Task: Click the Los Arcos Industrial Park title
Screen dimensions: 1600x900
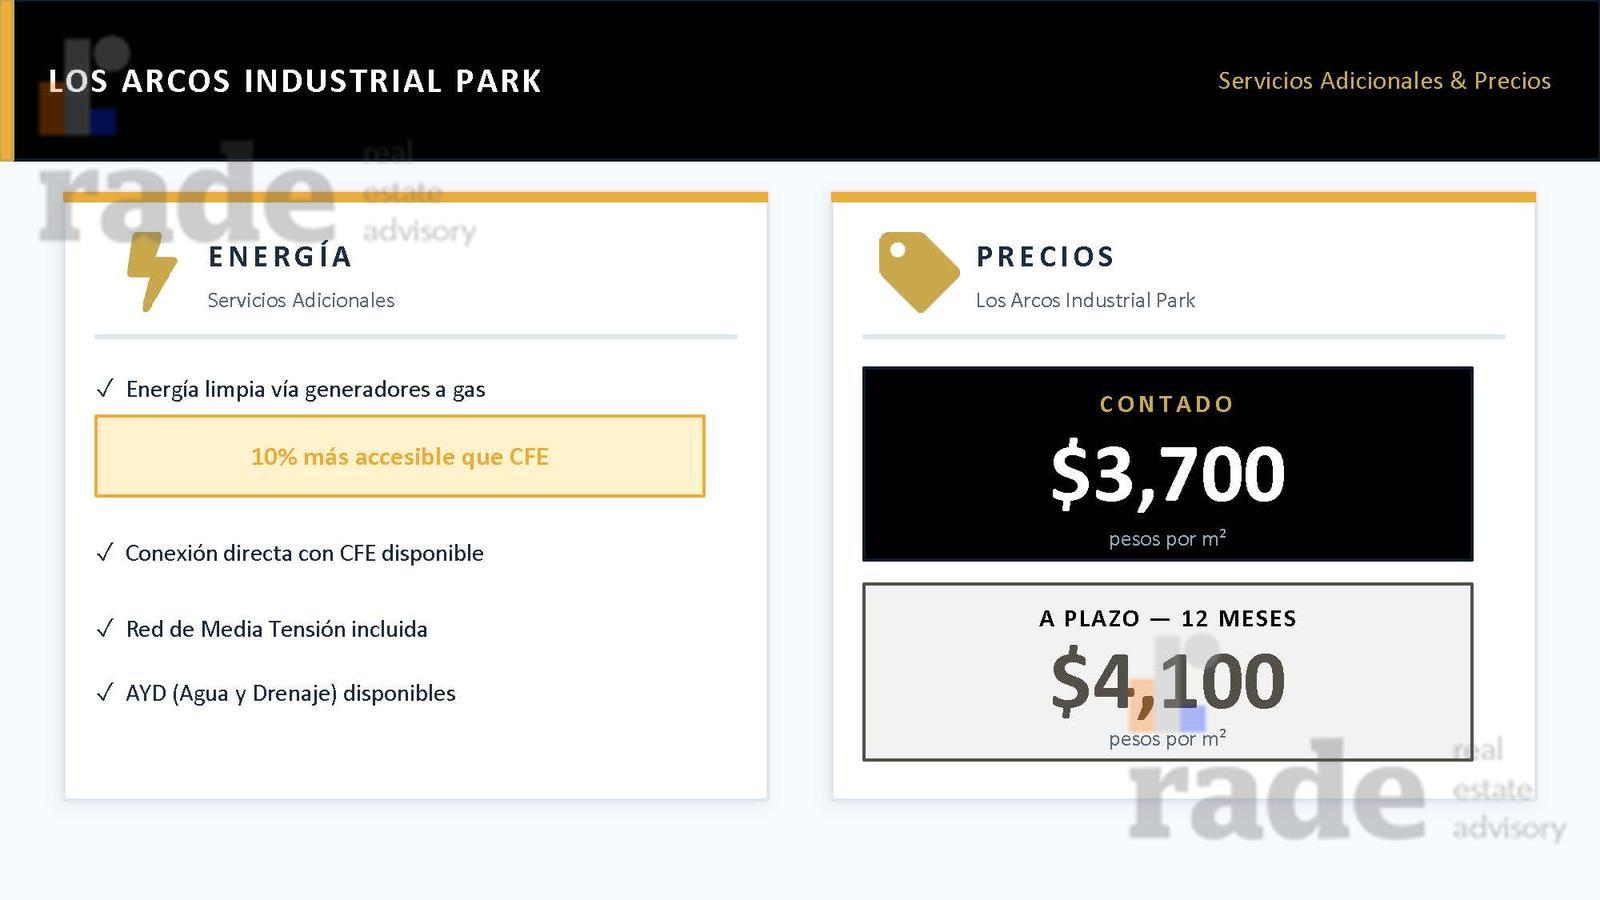Action: (x=295, y=81)
